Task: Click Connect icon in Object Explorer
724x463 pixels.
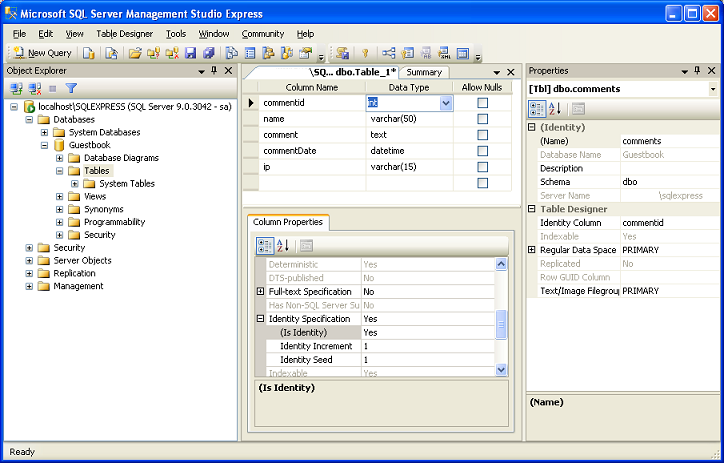Action: pos(17,88)
